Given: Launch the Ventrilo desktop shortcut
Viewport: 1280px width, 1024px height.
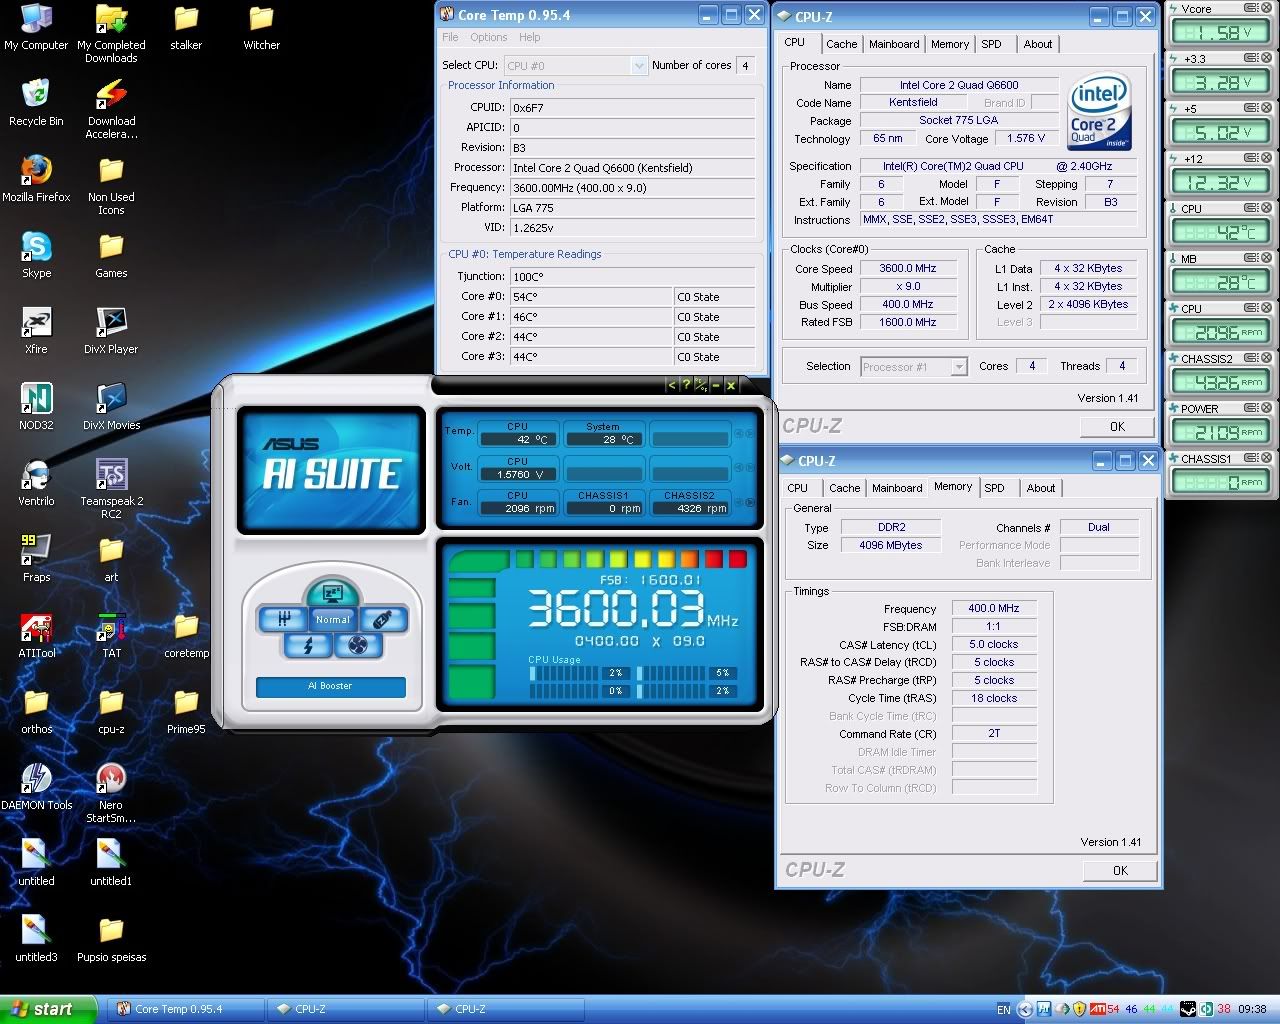Looking at the screenshot, I should pyautogui.click(x=36, y=483).
